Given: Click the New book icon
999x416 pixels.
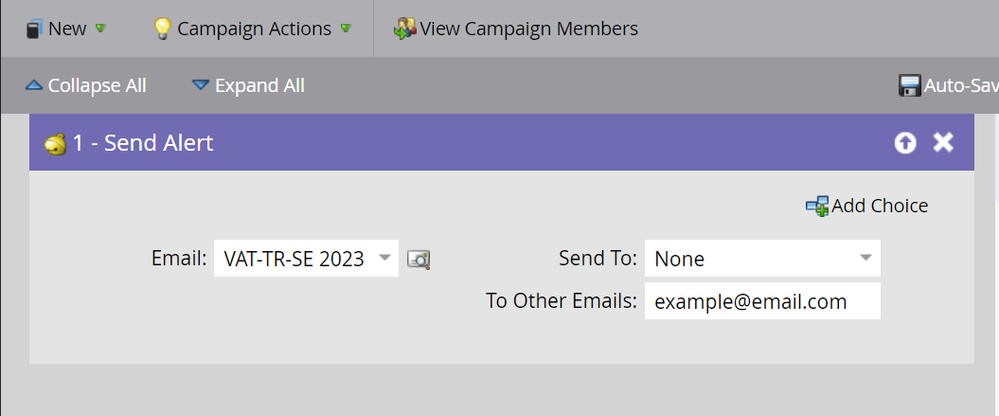Looking at the screenshot, I should (32, 29).
